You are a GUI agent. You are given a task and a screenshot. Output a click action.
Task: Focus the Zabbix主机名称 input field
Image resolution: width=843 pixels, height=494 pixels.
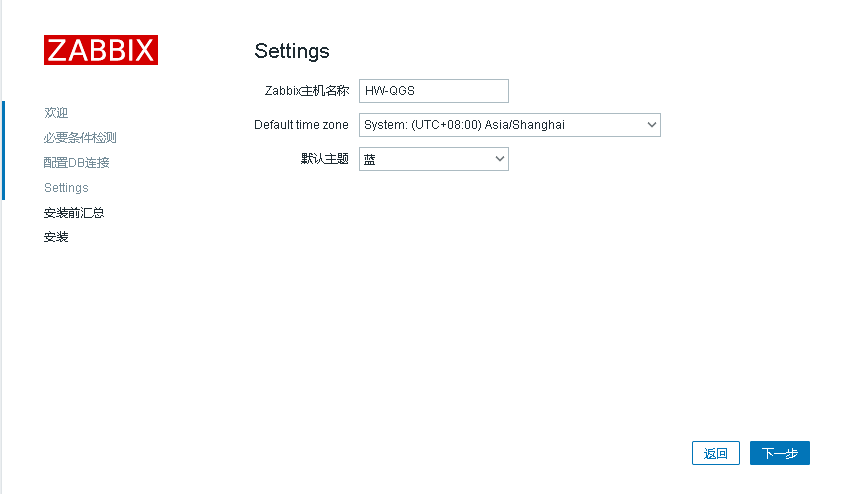pyautogui.click(x=434, y=91)
